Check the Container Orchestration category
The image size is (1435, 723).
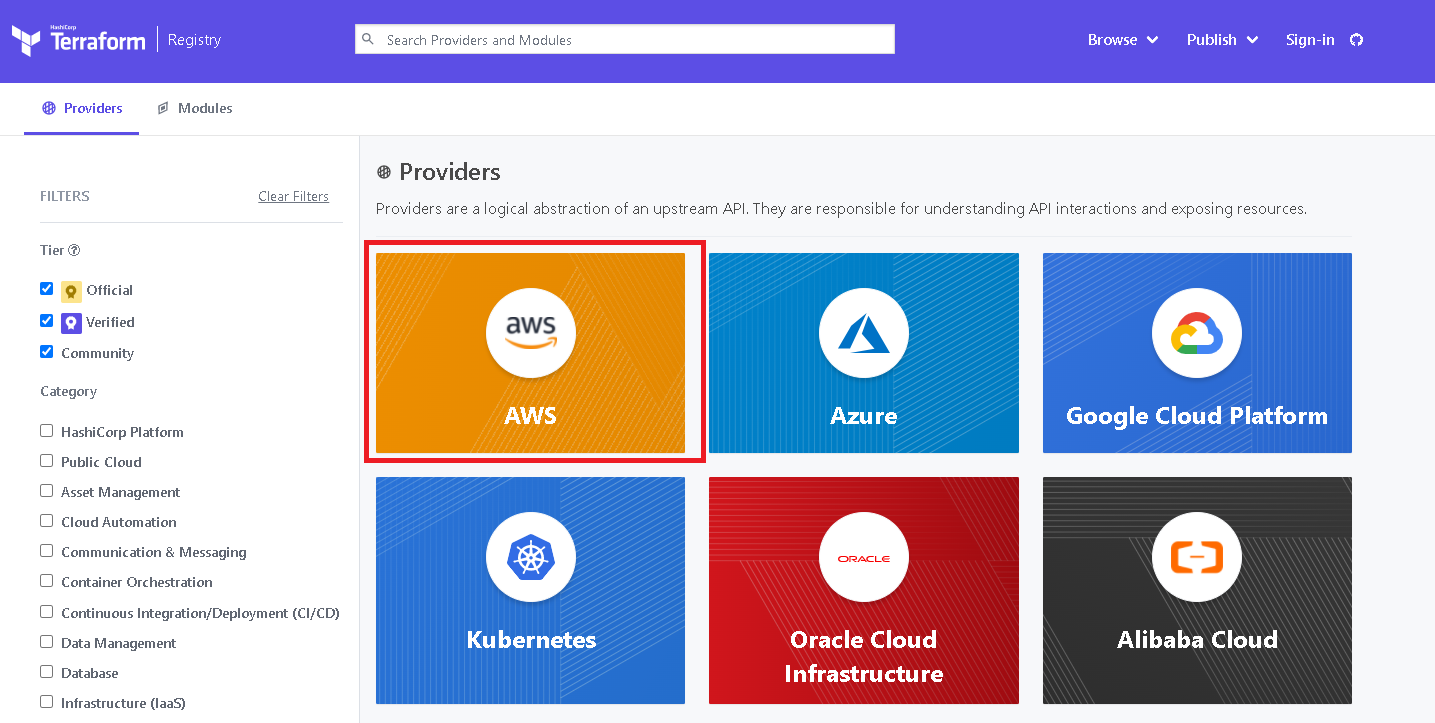click(x=46, y=581)
